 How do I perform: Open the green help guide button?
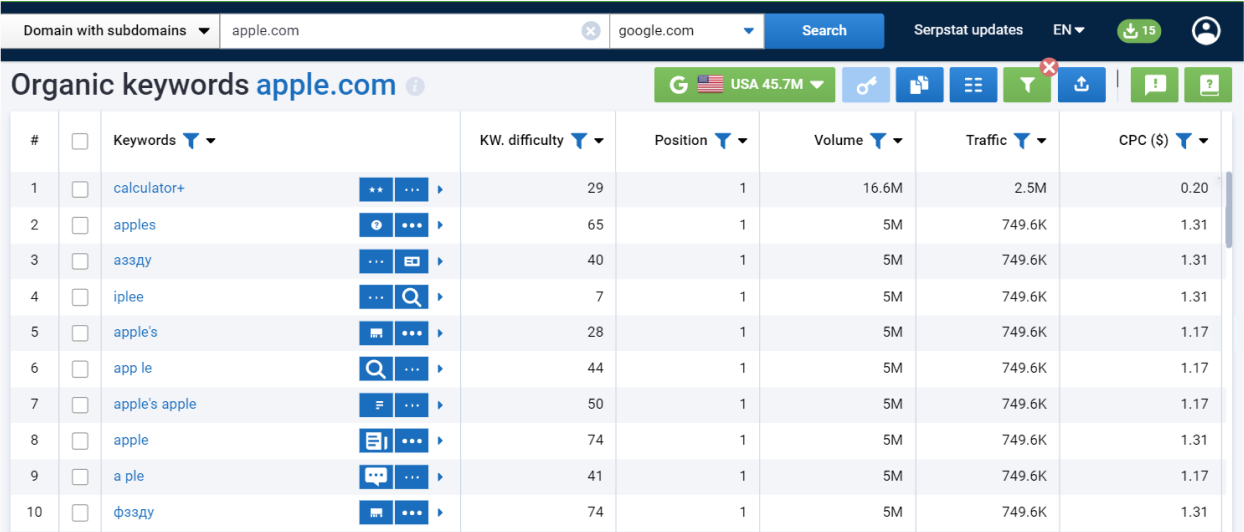1208,86
